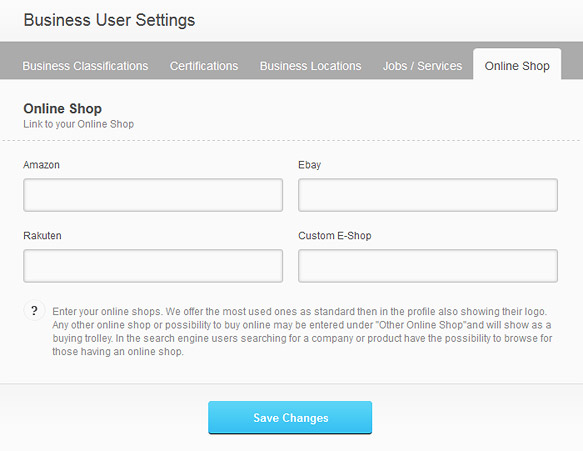Click into the Ebay link input box
Viewport: 583px width, 451px height.
pos(428,195)
